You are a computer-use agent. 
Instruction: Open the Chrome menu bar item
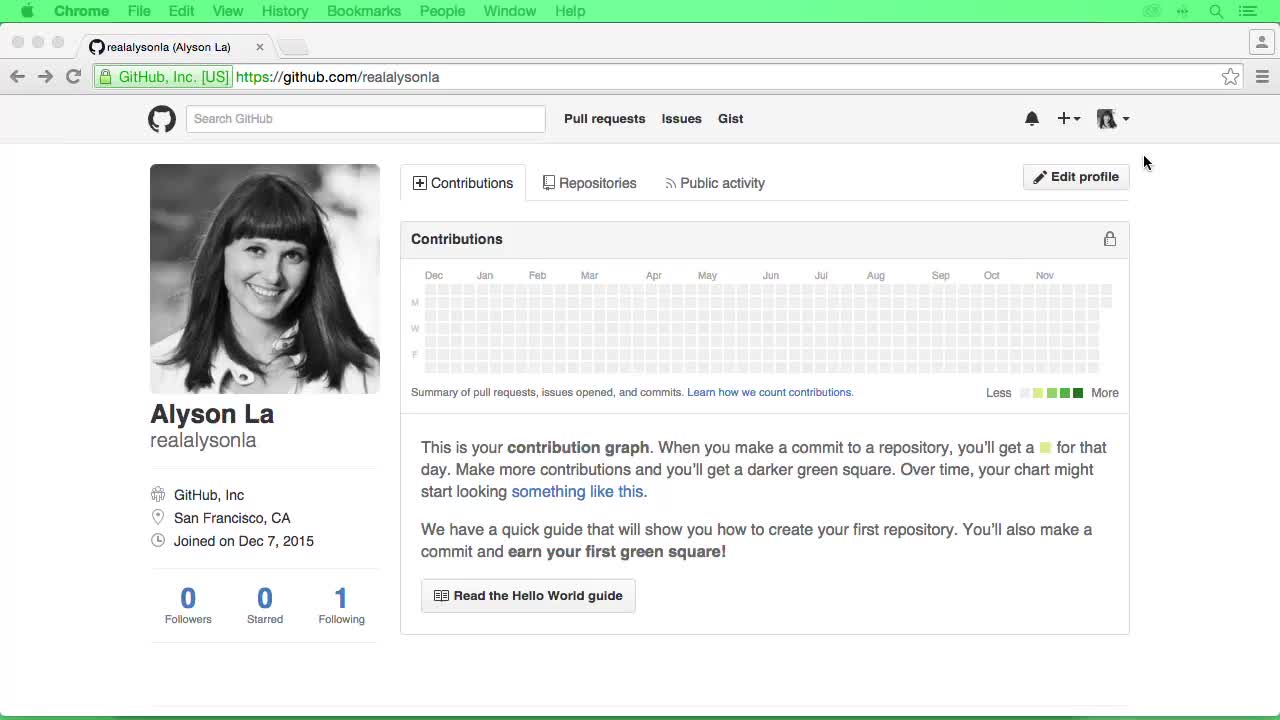coord(81,11)
